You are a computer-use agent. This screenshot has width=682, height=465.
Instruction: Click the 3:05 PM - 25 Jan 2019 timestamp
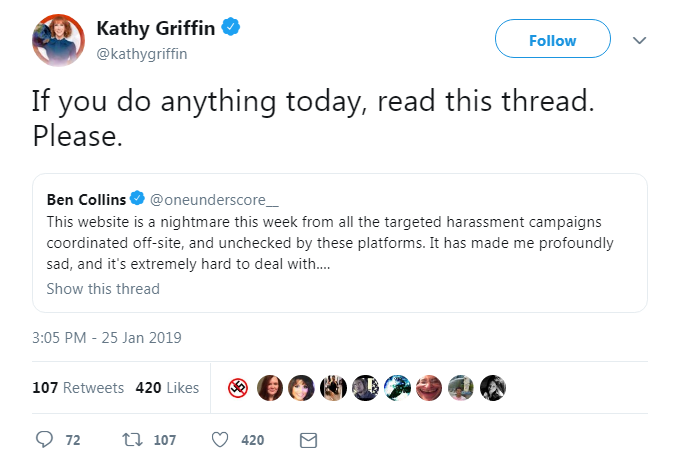pos(107,338)
